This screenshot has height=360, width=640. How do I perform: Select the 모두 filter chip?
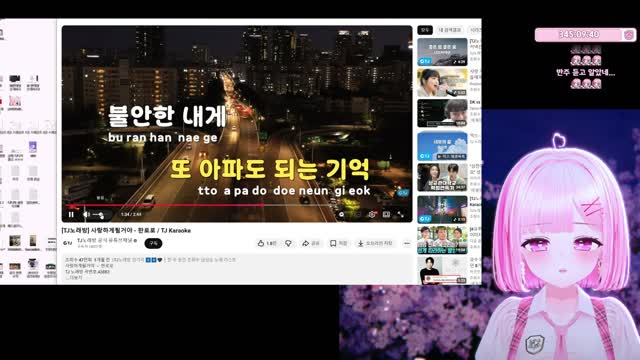425,30
